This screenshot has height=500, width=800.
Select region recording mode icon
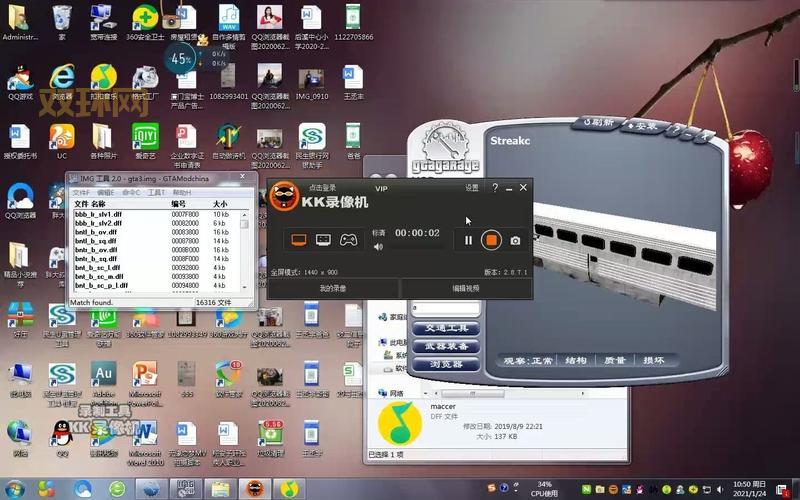point(323,240)
